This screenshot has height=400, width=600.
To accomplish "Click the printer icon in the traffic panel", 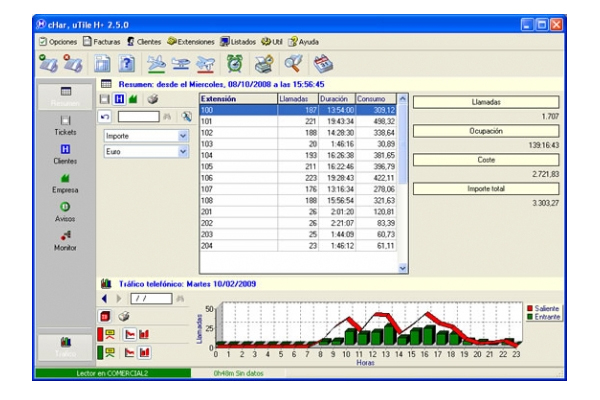I will (125, 315).
